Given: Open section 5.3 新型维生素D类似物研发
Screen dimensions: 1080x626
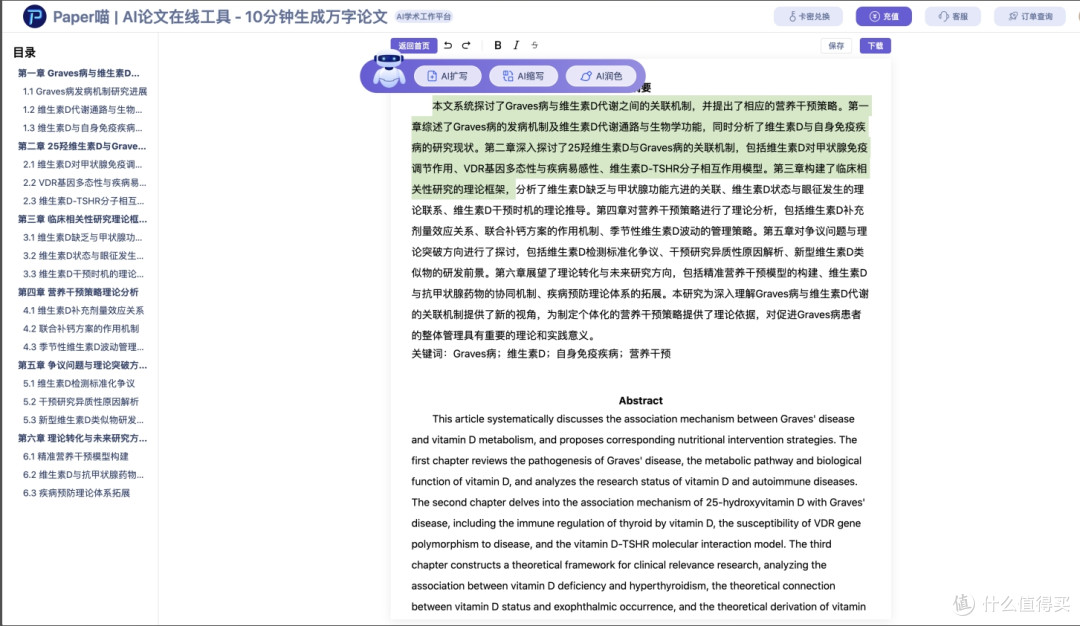Looking at the screenshot, I should click(83, 420).
